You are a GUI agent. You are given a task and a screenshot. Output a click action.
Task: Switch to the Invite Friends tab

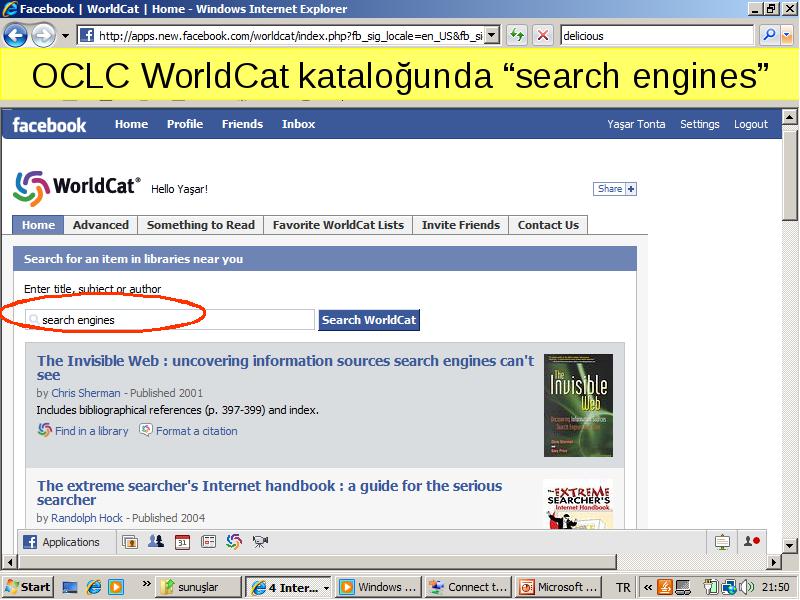click(461, 225)
